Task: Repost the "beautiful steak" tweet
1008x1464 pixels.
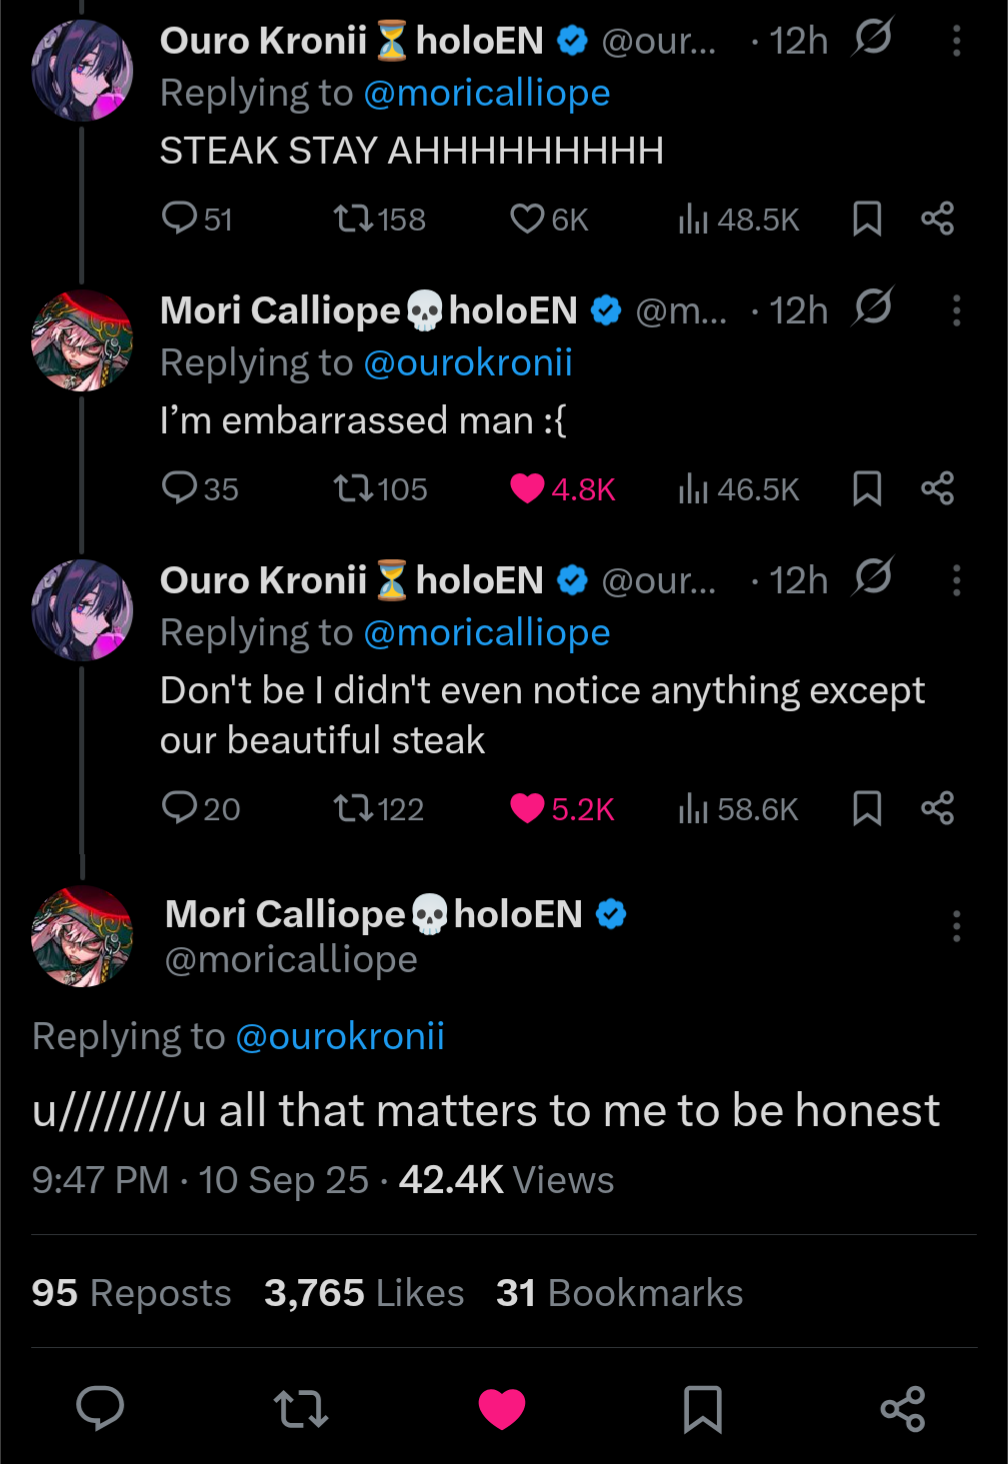Action: [353, 808]
